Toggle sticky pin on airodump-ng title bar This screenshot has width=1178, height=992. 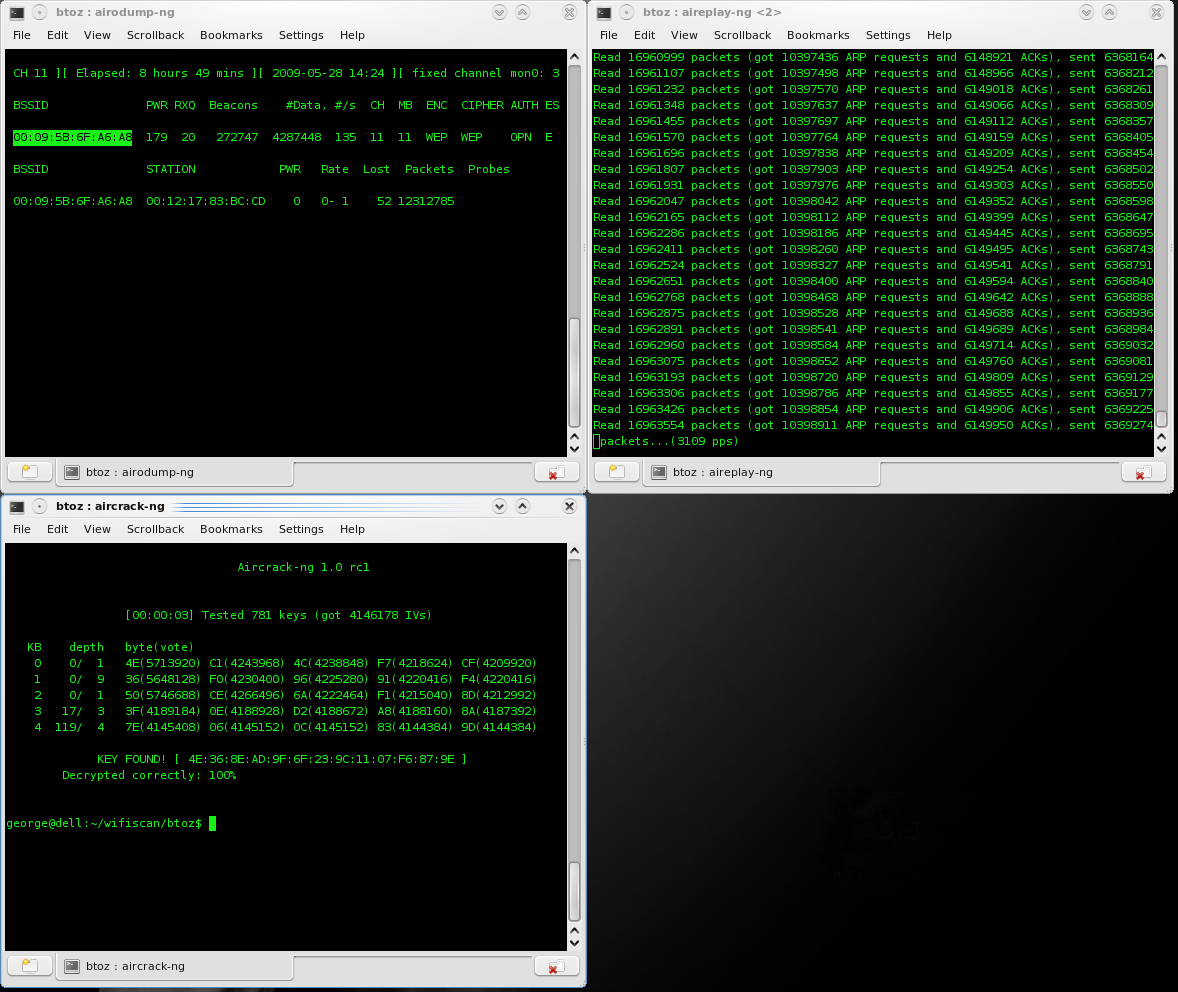40,13
